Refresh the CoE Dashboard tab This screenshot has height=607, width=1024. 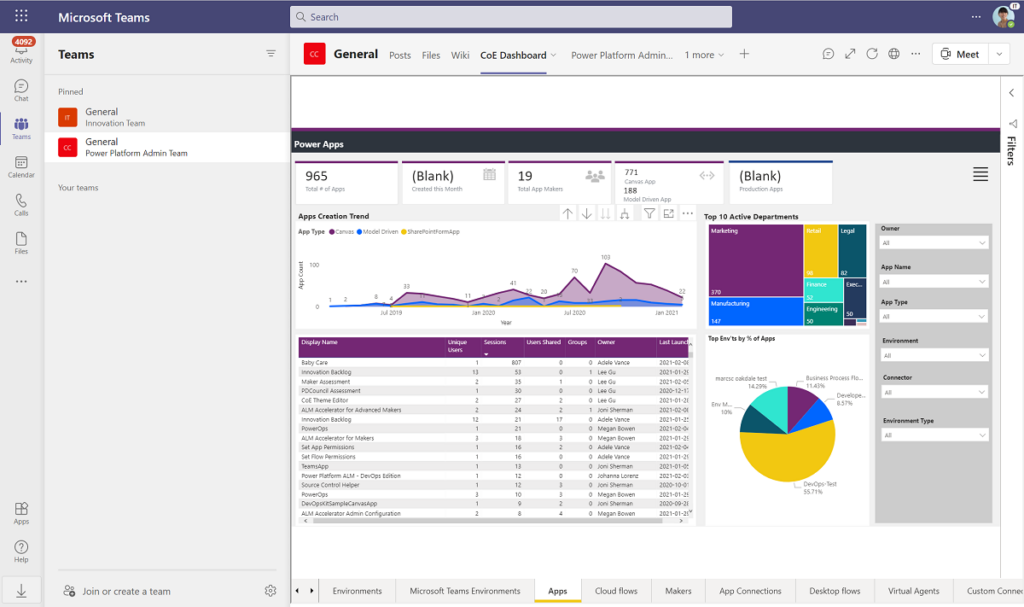coord(871,53)
